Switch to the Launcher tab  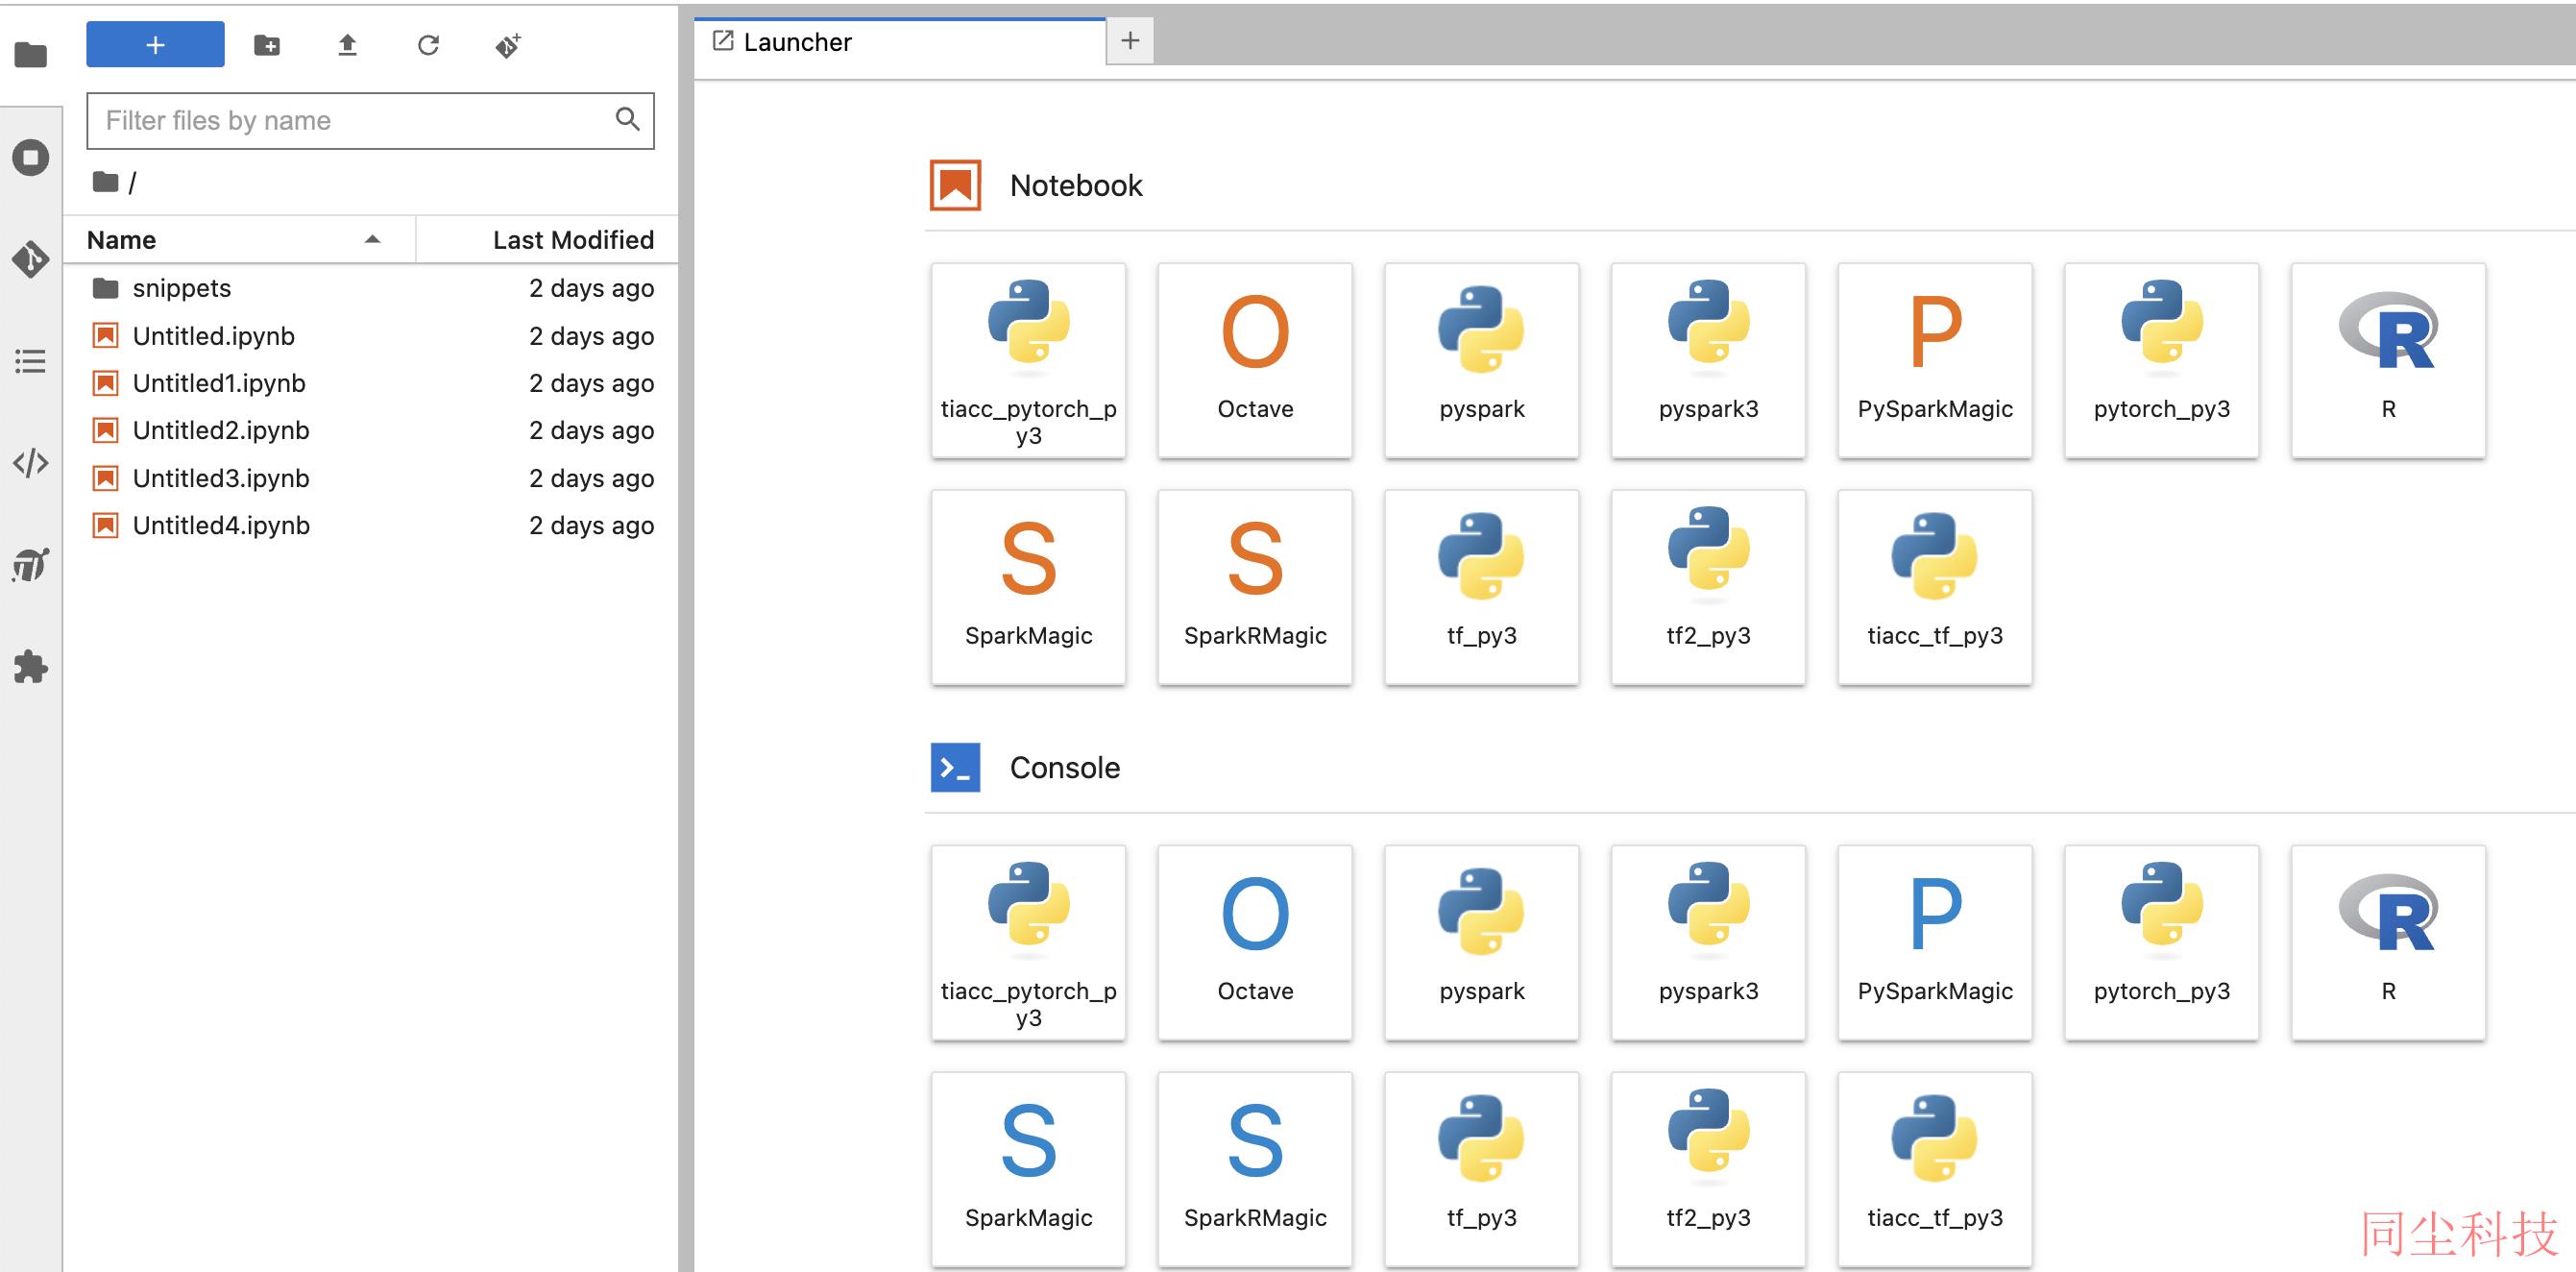(x=900, y=42)
